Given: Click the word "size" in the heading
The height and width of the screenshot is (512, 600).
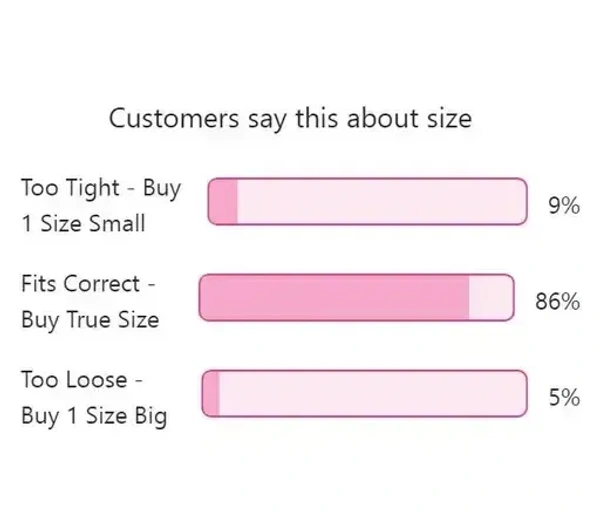Looking at the screenshot, I should pos(446,119).
